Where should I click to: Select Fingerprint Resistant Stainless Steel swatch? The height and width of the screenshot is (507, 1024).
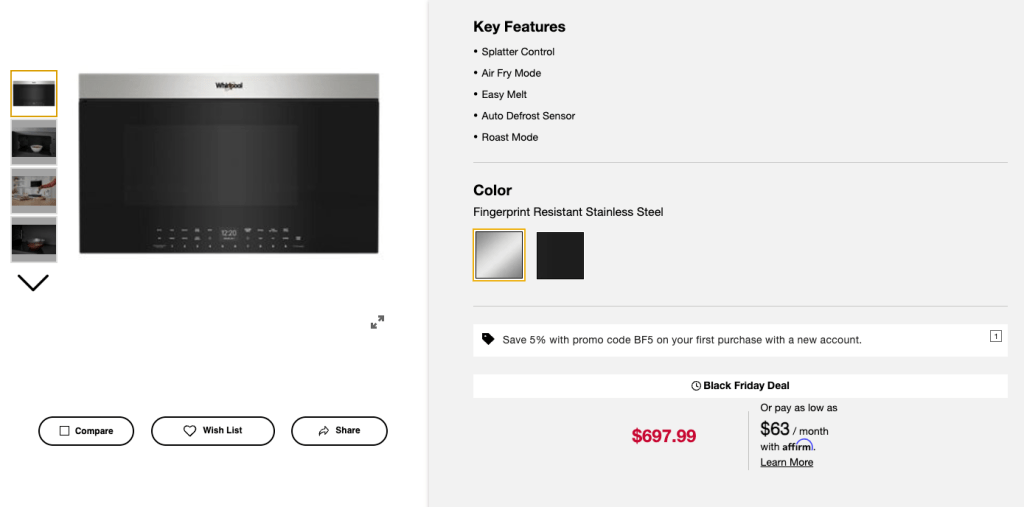pyautogui.click(x=499, y=255)
